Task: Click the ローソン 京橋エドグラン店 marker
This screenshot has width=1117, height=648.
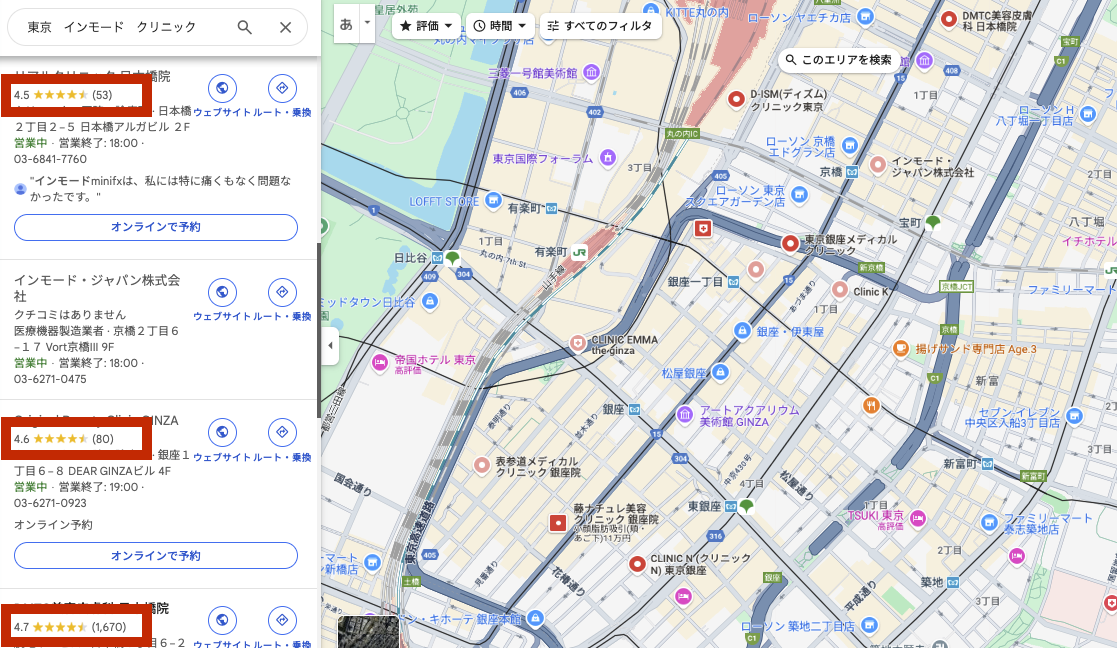Action: point(849,146)
